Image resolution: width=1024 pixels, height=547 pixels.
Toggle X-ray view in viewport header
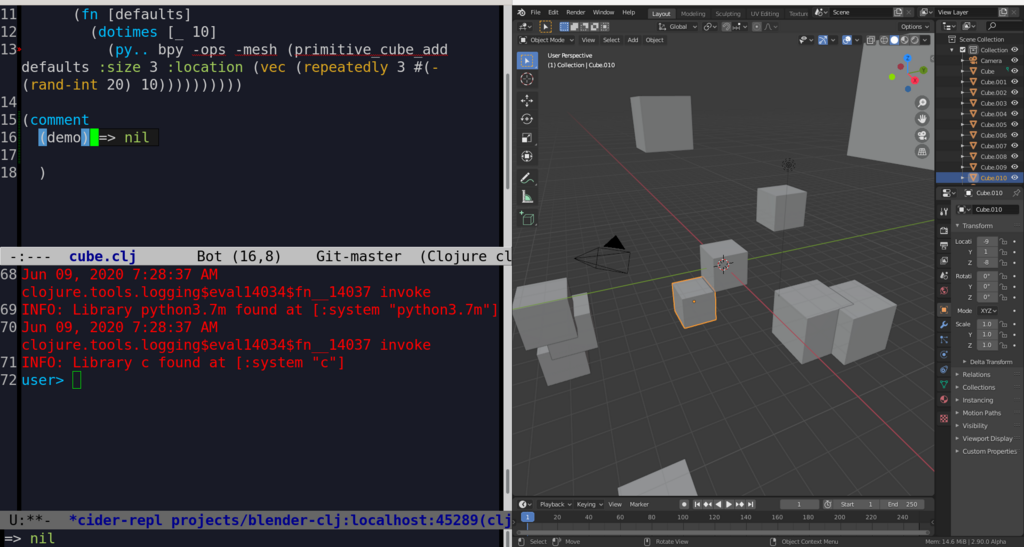click(x=871, y=40)
